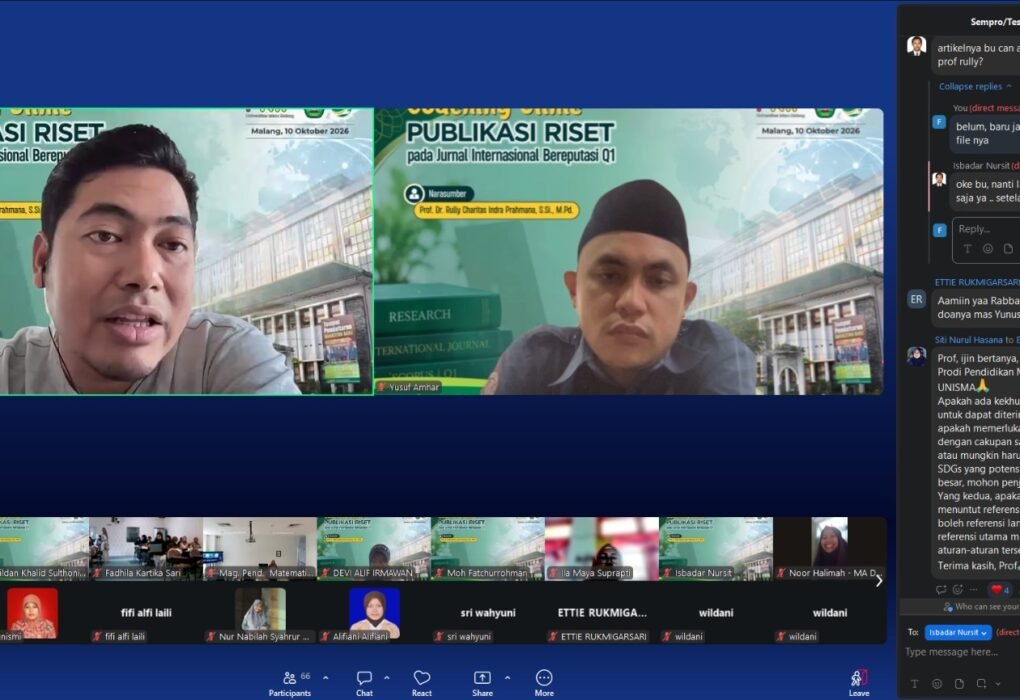Open the emoji icon in the Reply box
This screenshot has width=1020, height=700.
tap(987, 249)
